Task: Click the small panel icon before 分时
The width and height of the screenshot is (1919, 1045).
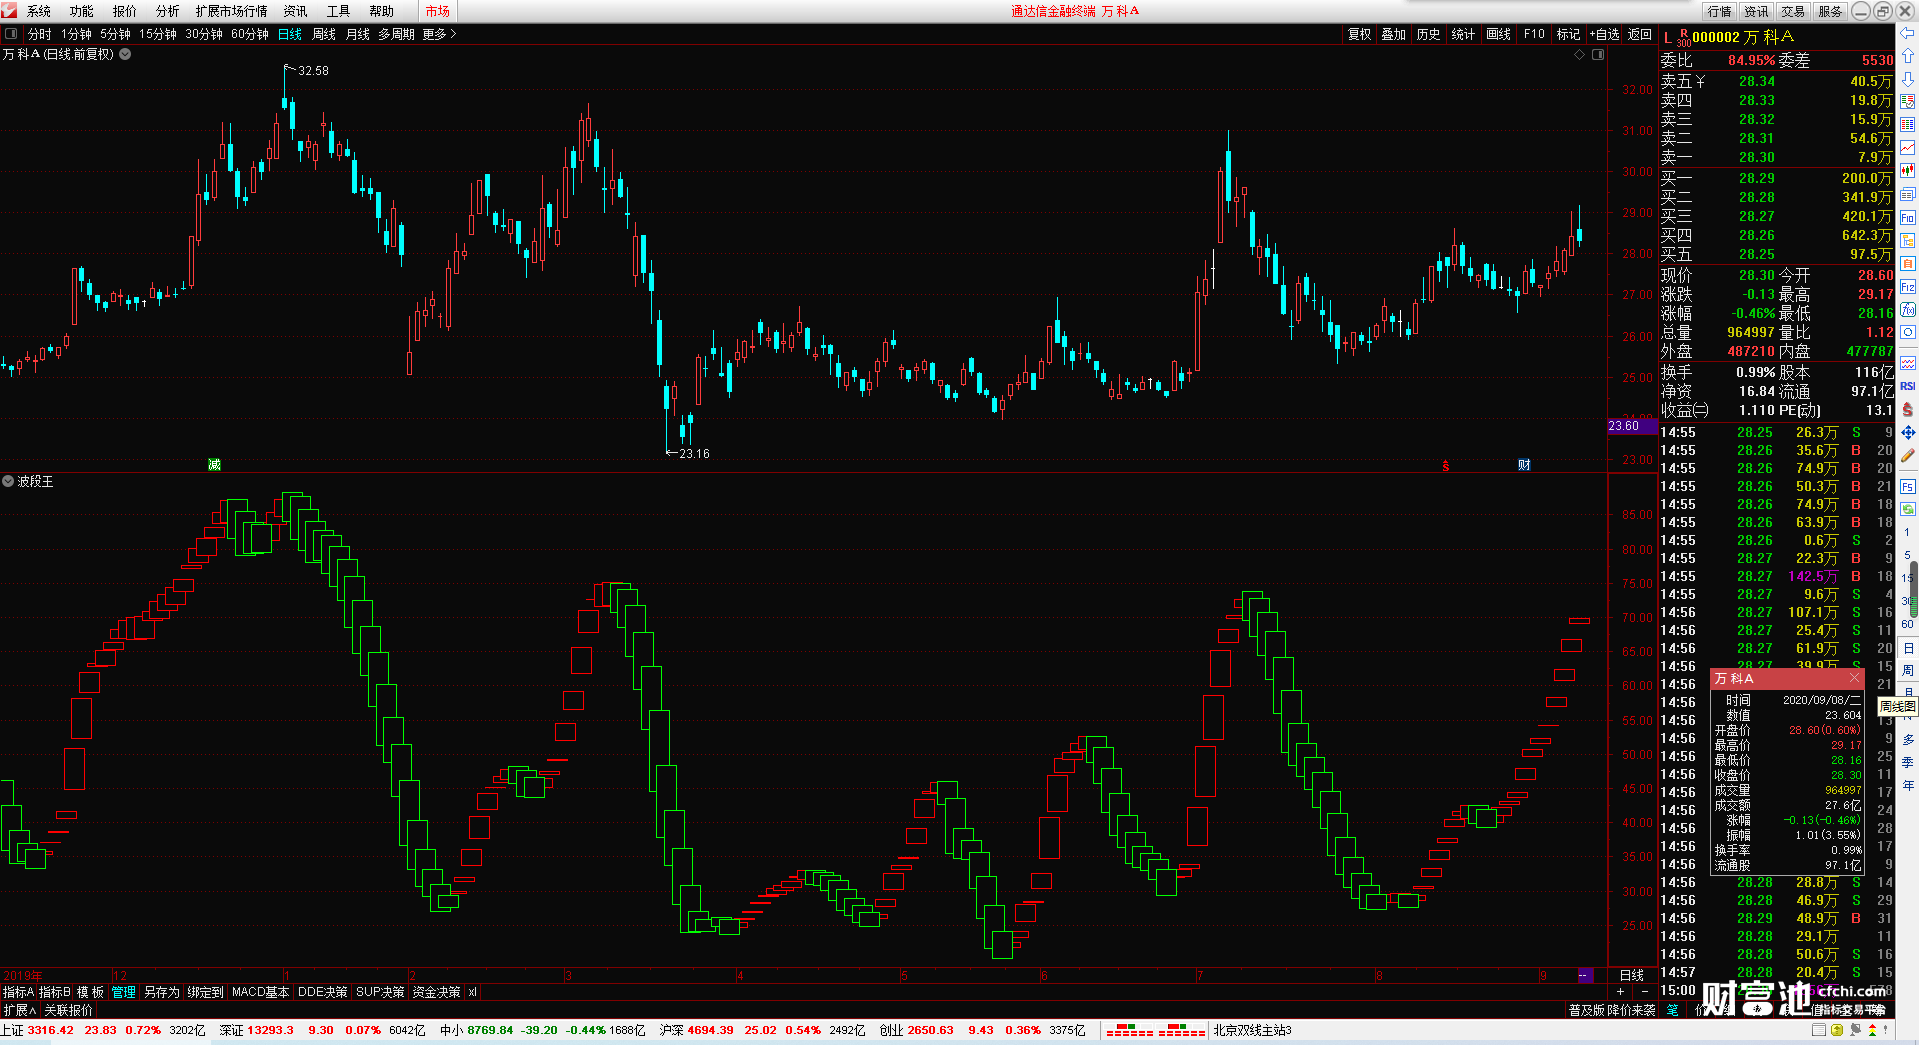Action: click(11, 34)
